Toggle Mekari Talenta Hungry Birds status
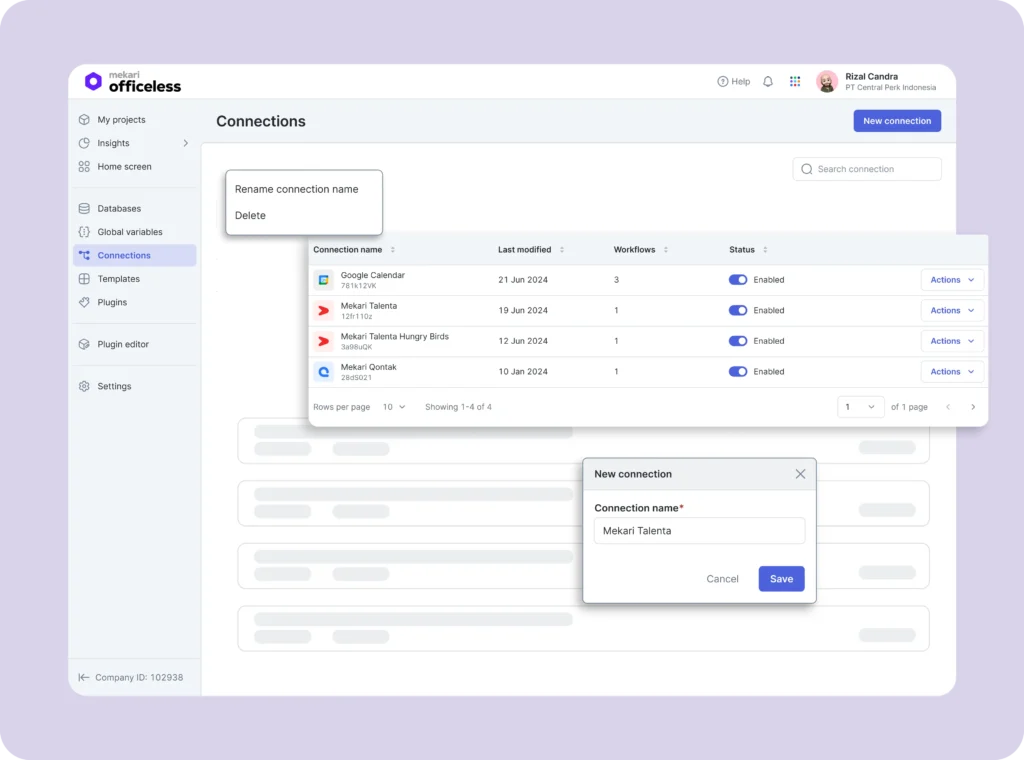The height and width of the screenshot is (760, 1024). pyautogui.click(x=738, y=341)
